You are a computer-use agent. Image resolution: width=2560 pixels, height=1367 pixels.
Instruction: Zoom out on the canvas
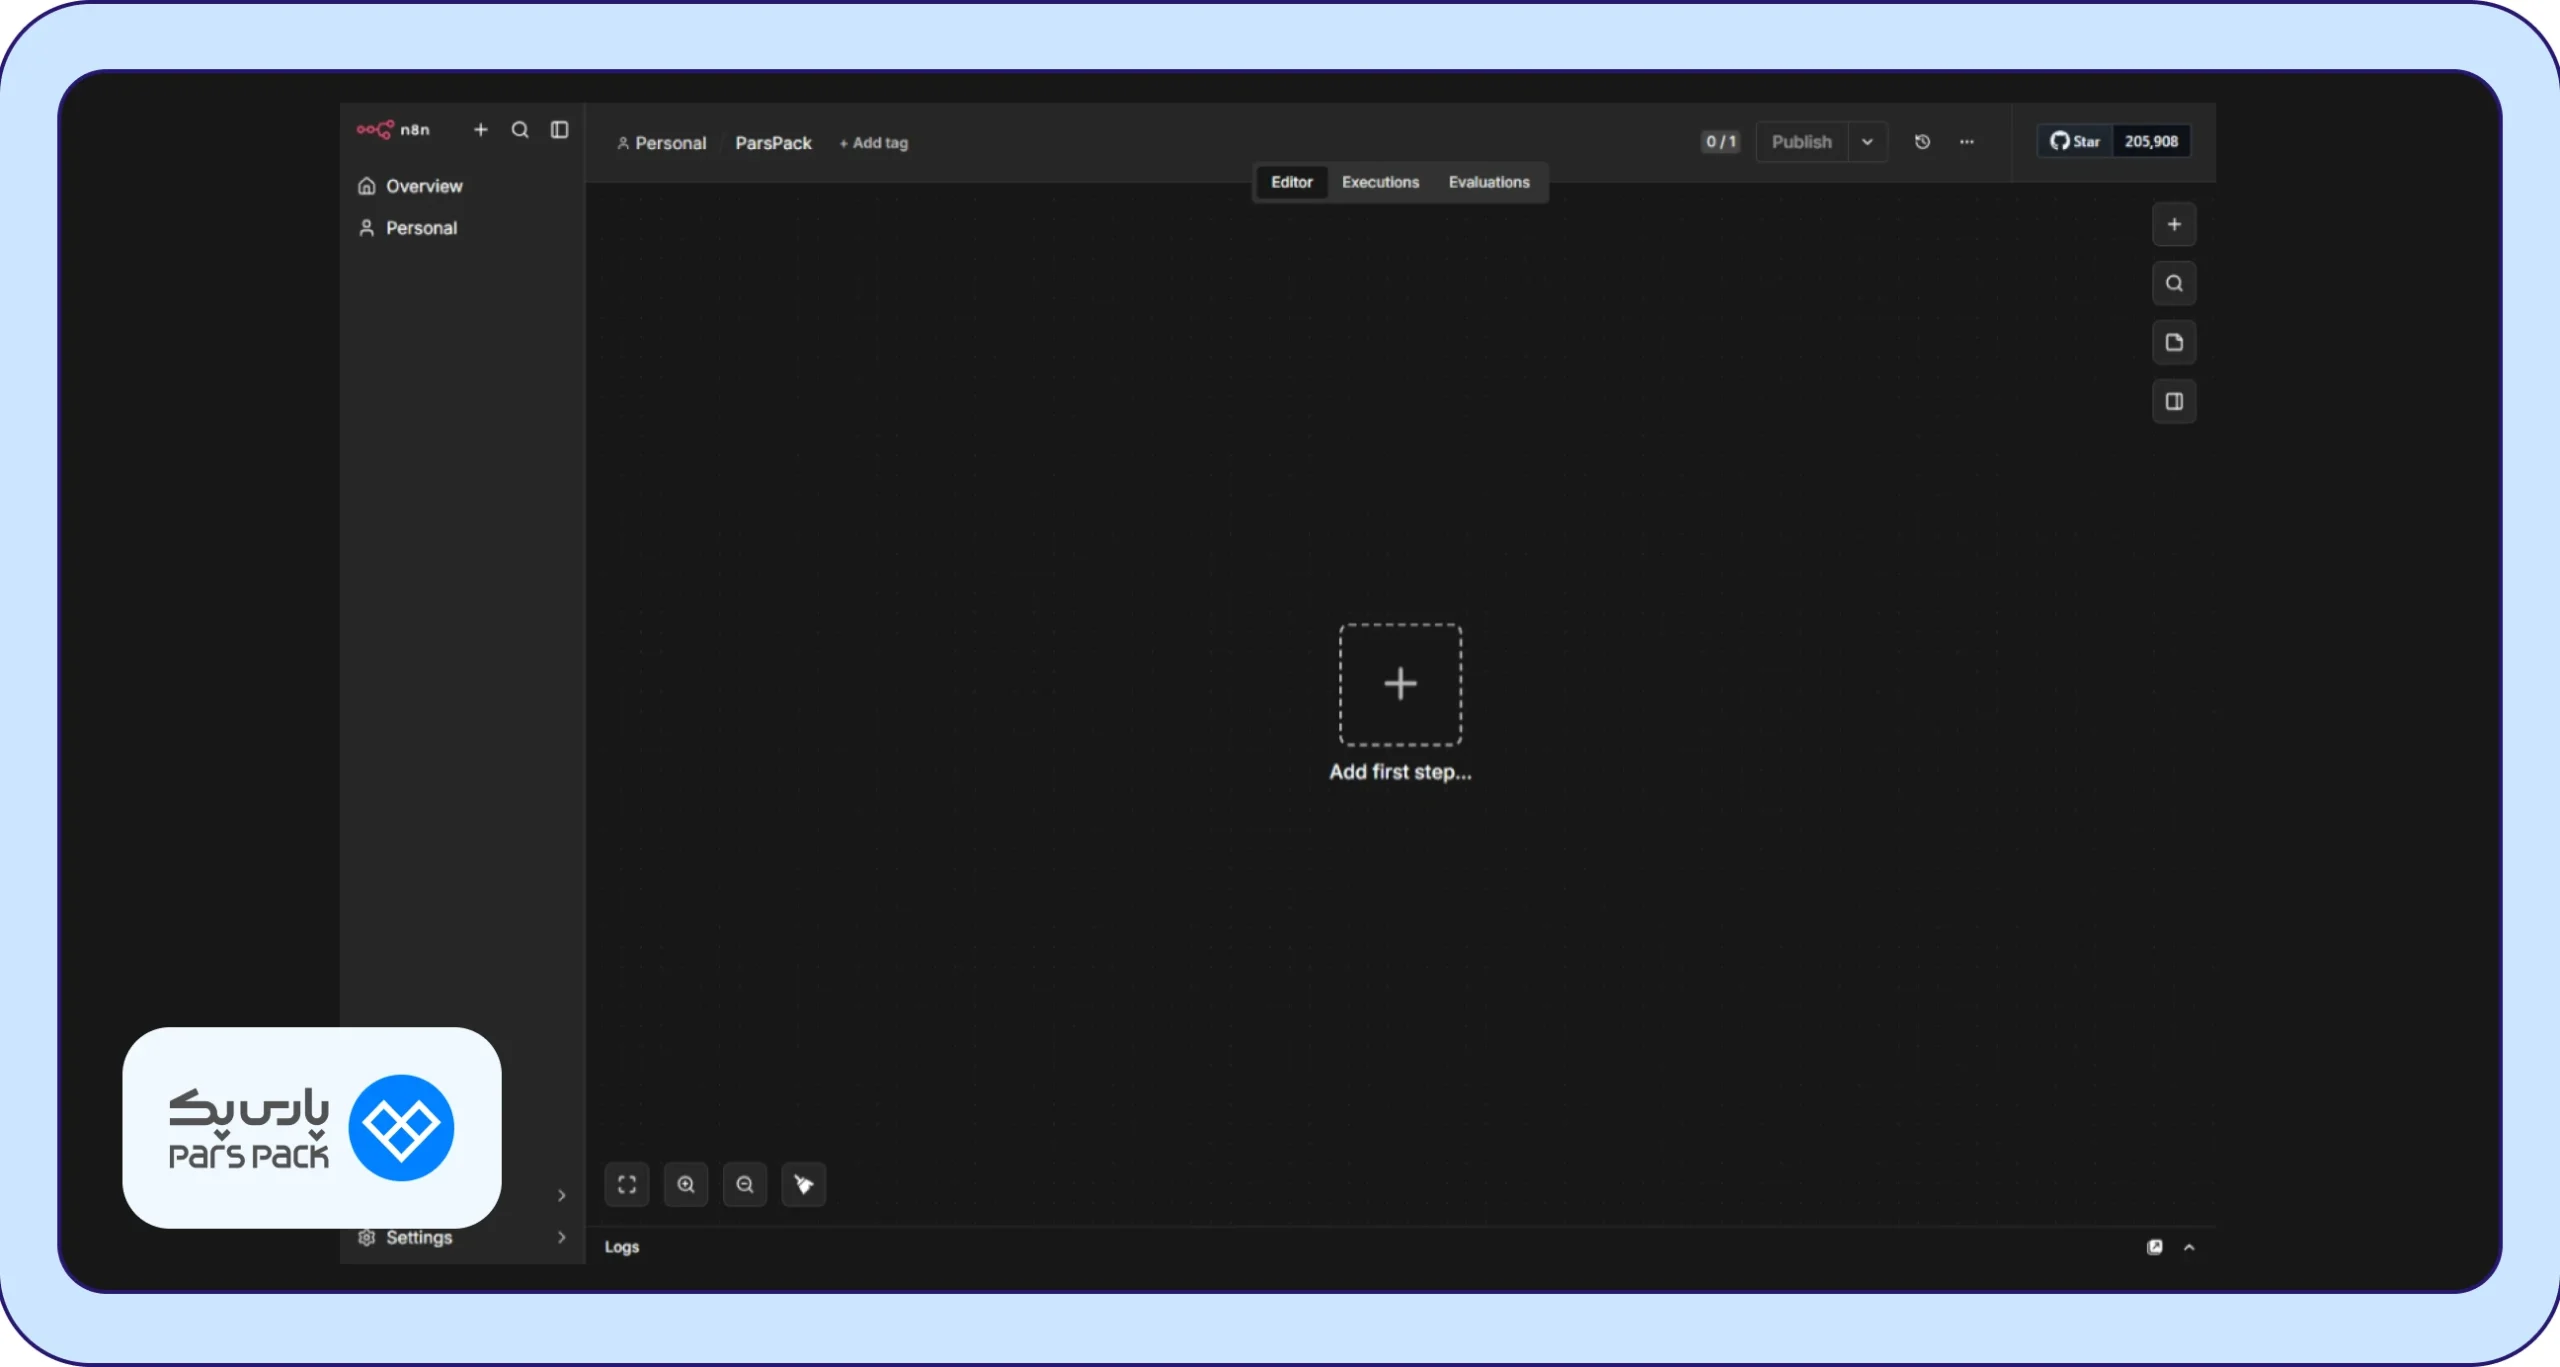pos(745,1185)
